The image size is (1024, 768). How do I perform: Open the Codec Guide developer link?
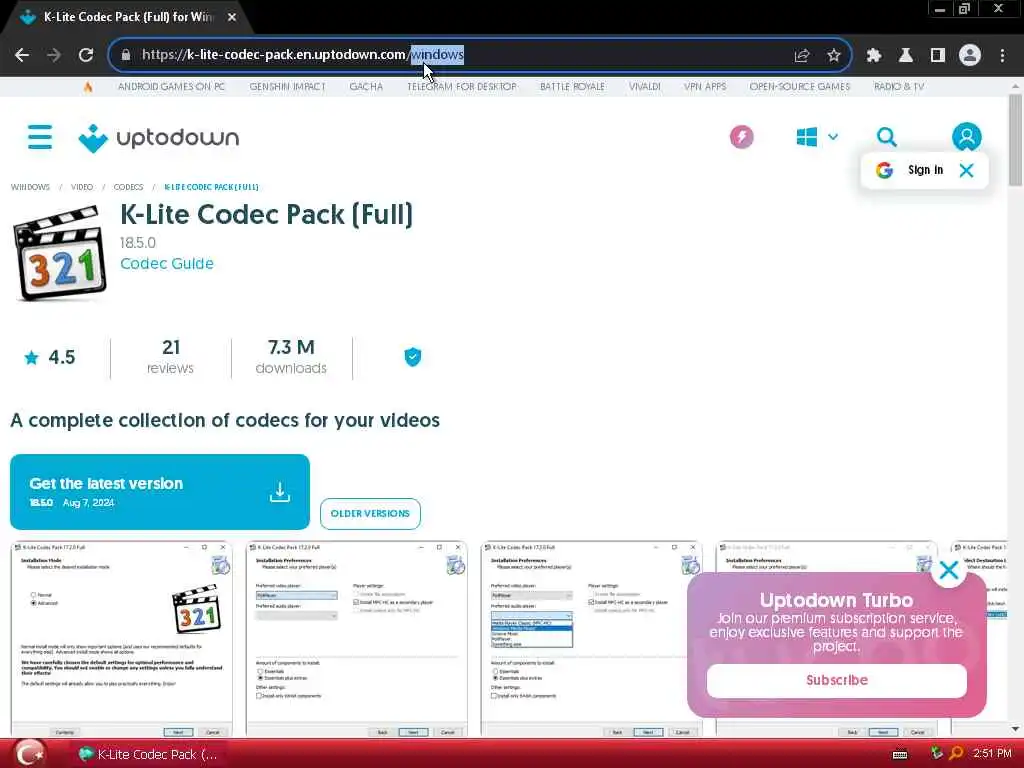click(x=167, y=263)
